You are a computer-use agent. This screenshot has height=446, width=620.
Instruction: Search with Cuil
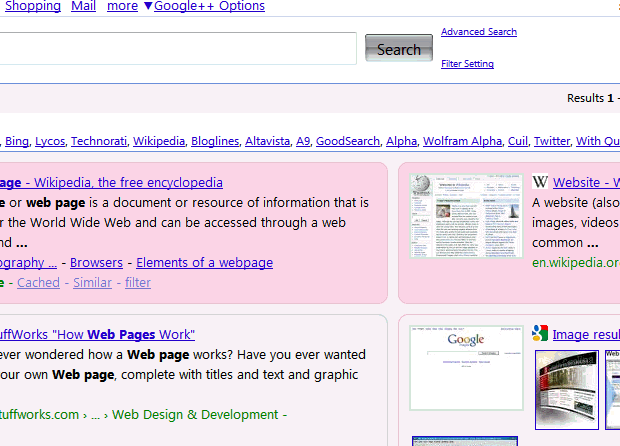pyautogui.click(x=518, y=141)
